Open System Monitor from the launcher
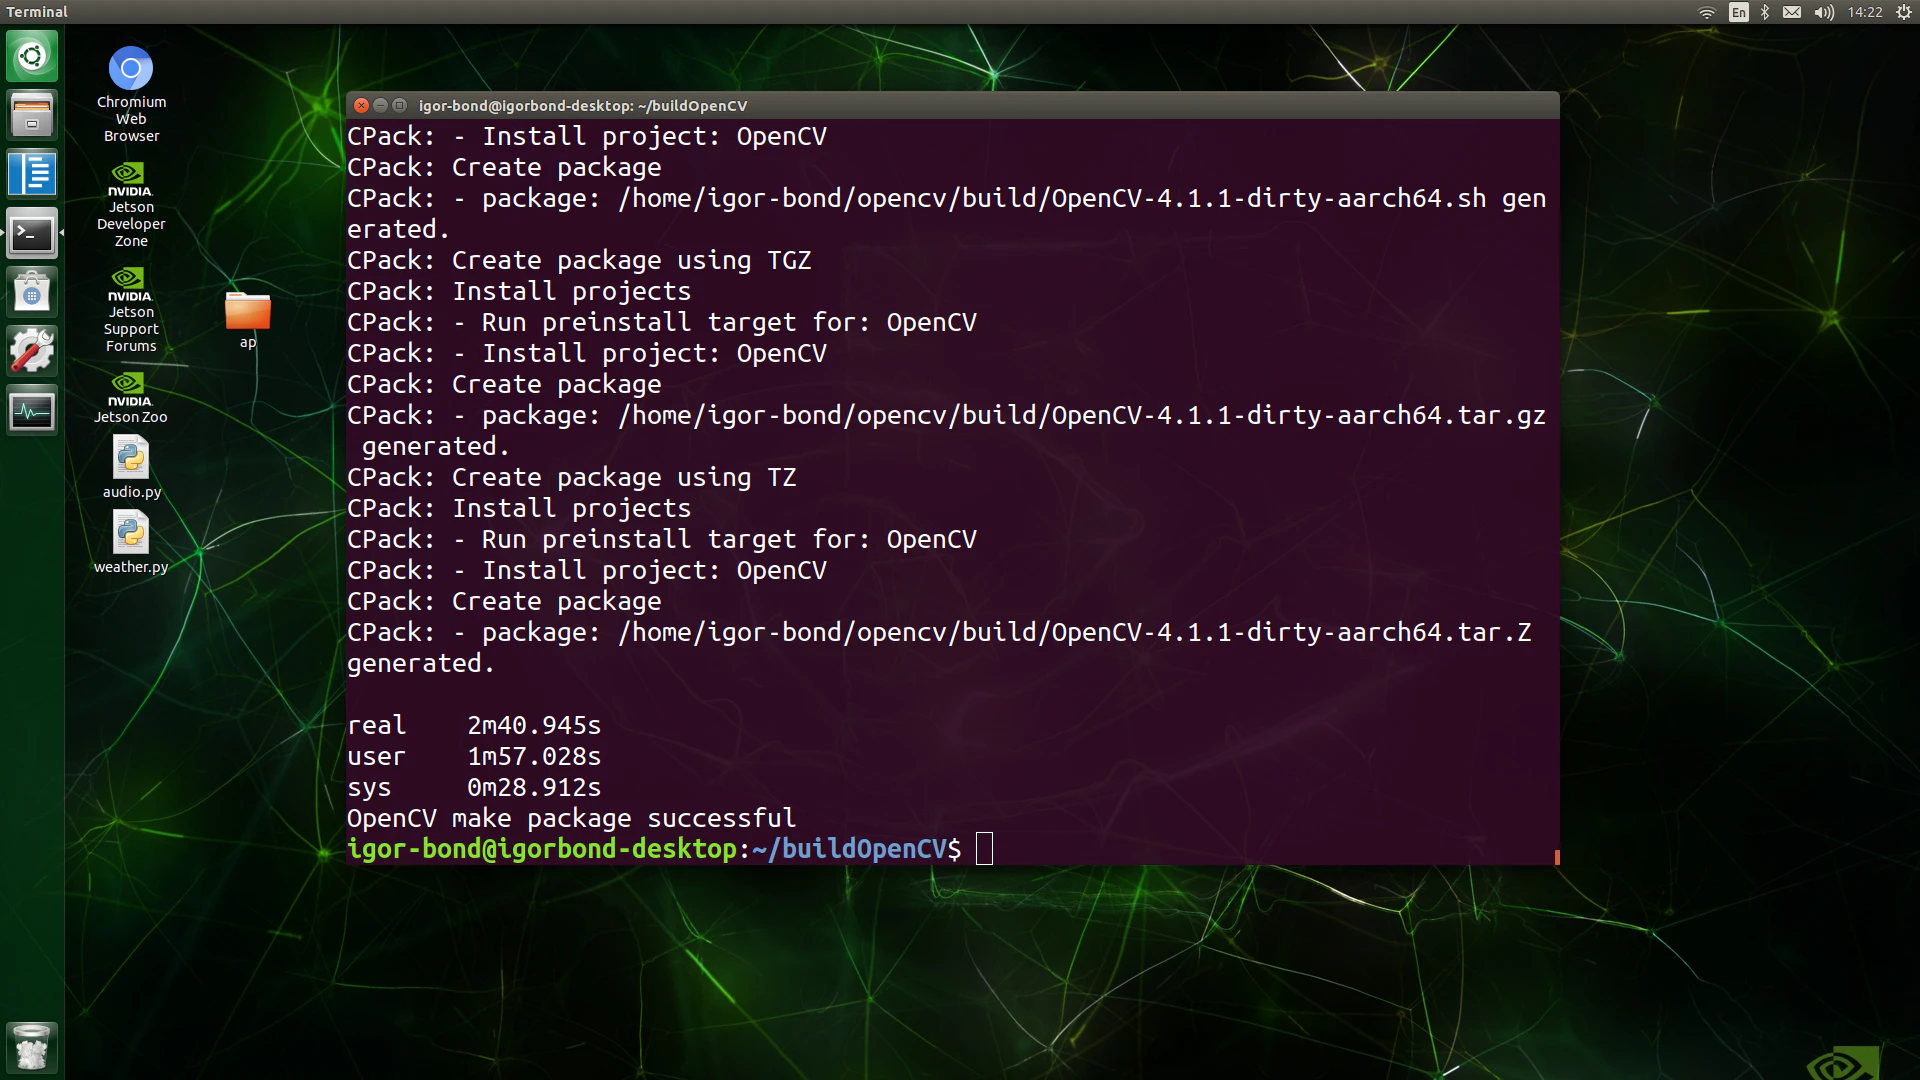This screenshot has height=1080, width=1920. [x=32, y=409]
